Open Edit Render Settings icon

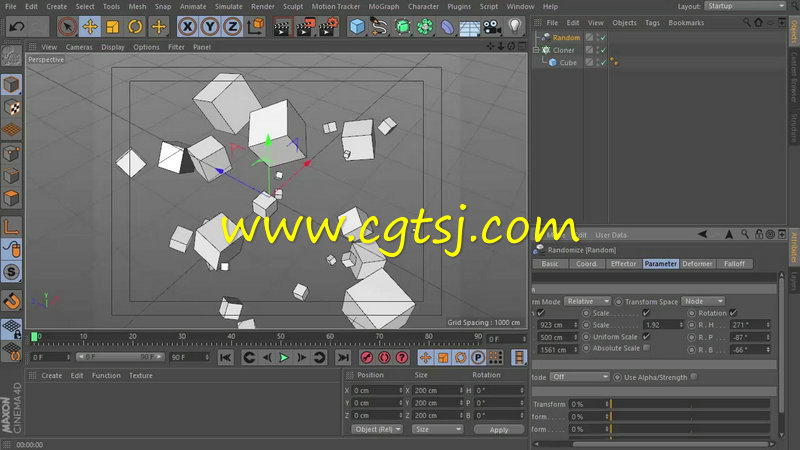328,27
